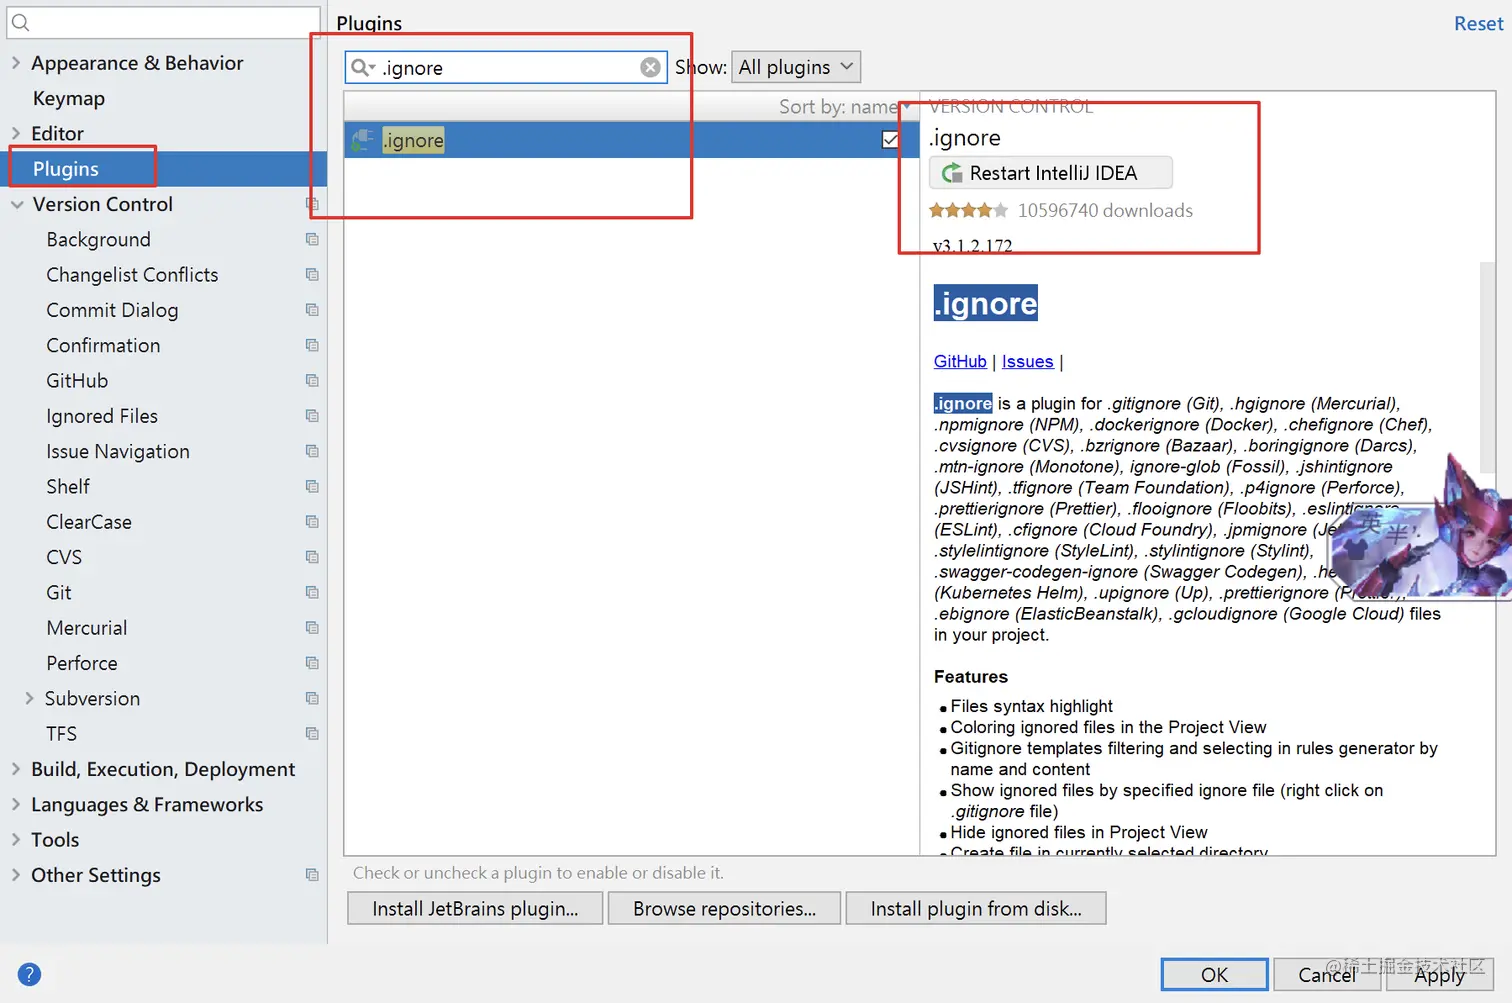Focus the settings search field
The height and width of the screenshot is (1003, 1512).
[x=164, y=22]
